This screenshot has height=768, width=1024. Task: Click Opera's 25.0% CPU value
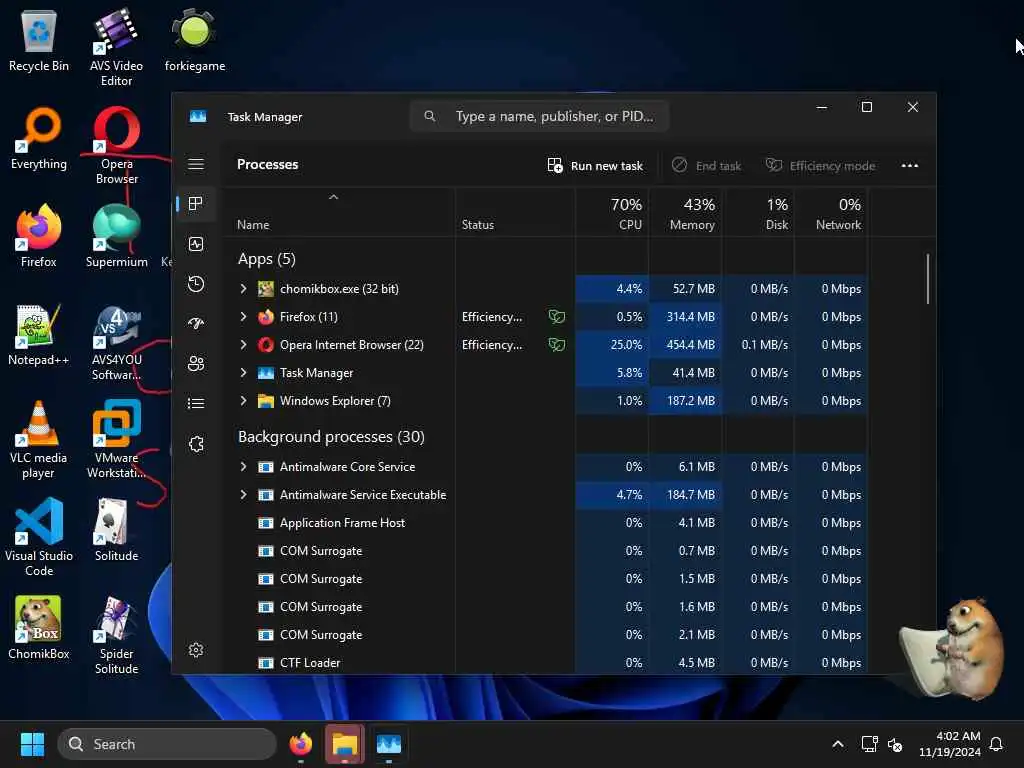click(626, 344)
